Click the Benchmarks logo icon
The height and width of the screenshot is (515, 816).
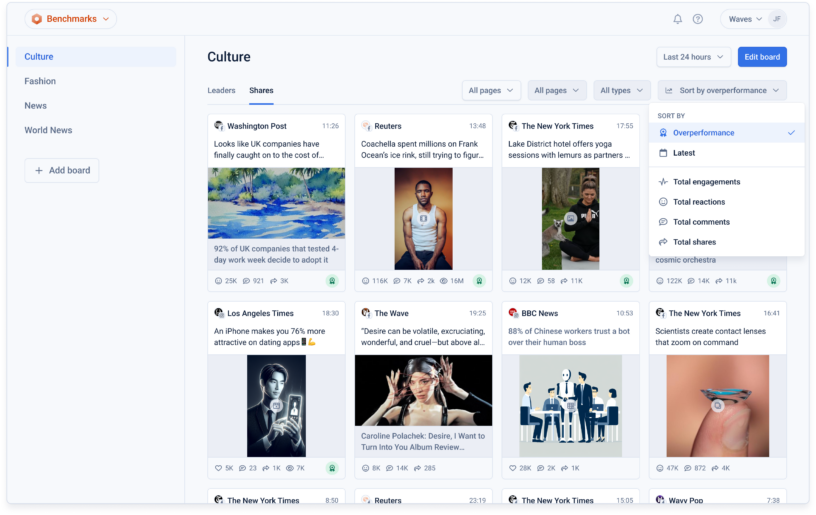tap(37, 19)
